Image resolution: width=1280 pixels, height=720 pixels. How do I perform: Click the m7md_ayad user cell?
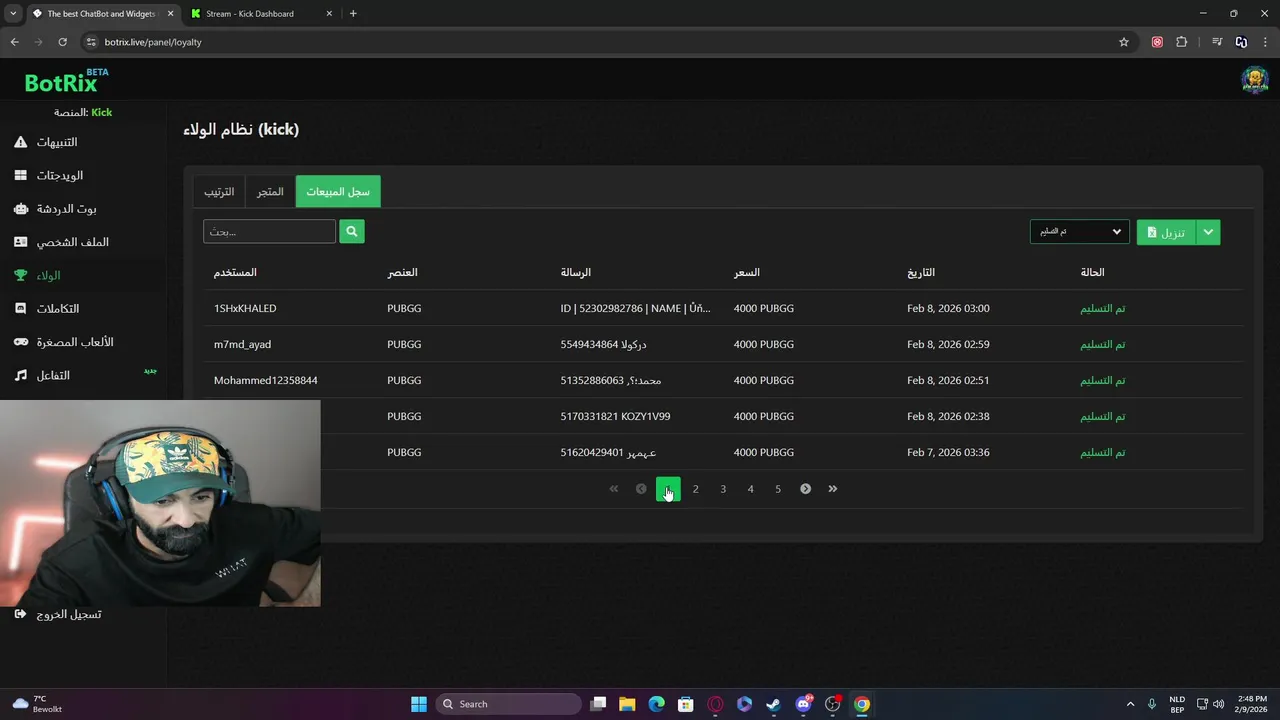point(242,344)
